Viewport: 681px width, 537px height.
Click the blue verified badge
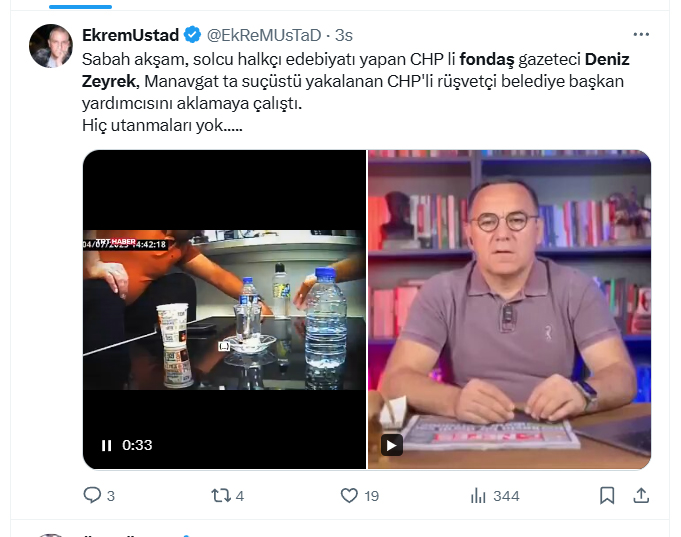tap(192, 35)
